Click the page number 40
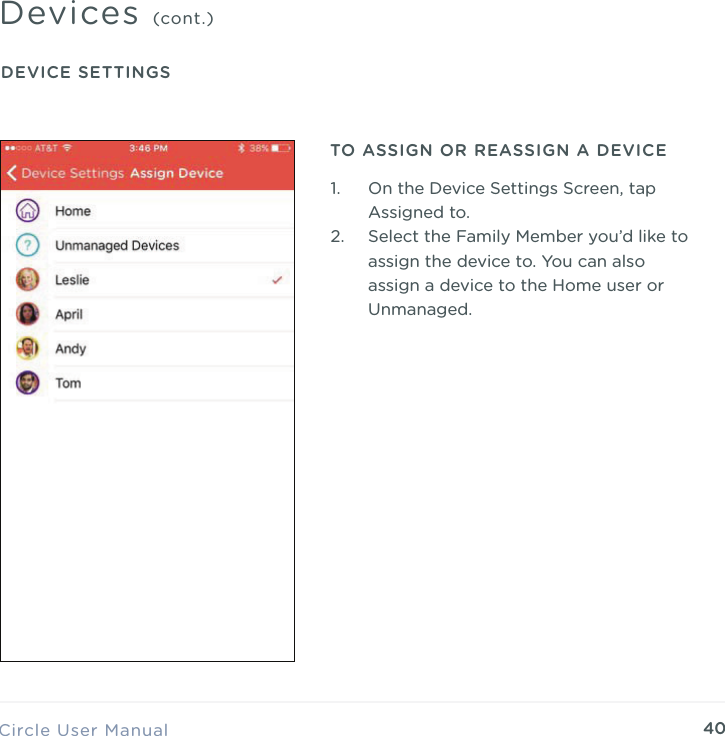The width and height of the screenshot is (725, 736). click(x=714, y=728)
